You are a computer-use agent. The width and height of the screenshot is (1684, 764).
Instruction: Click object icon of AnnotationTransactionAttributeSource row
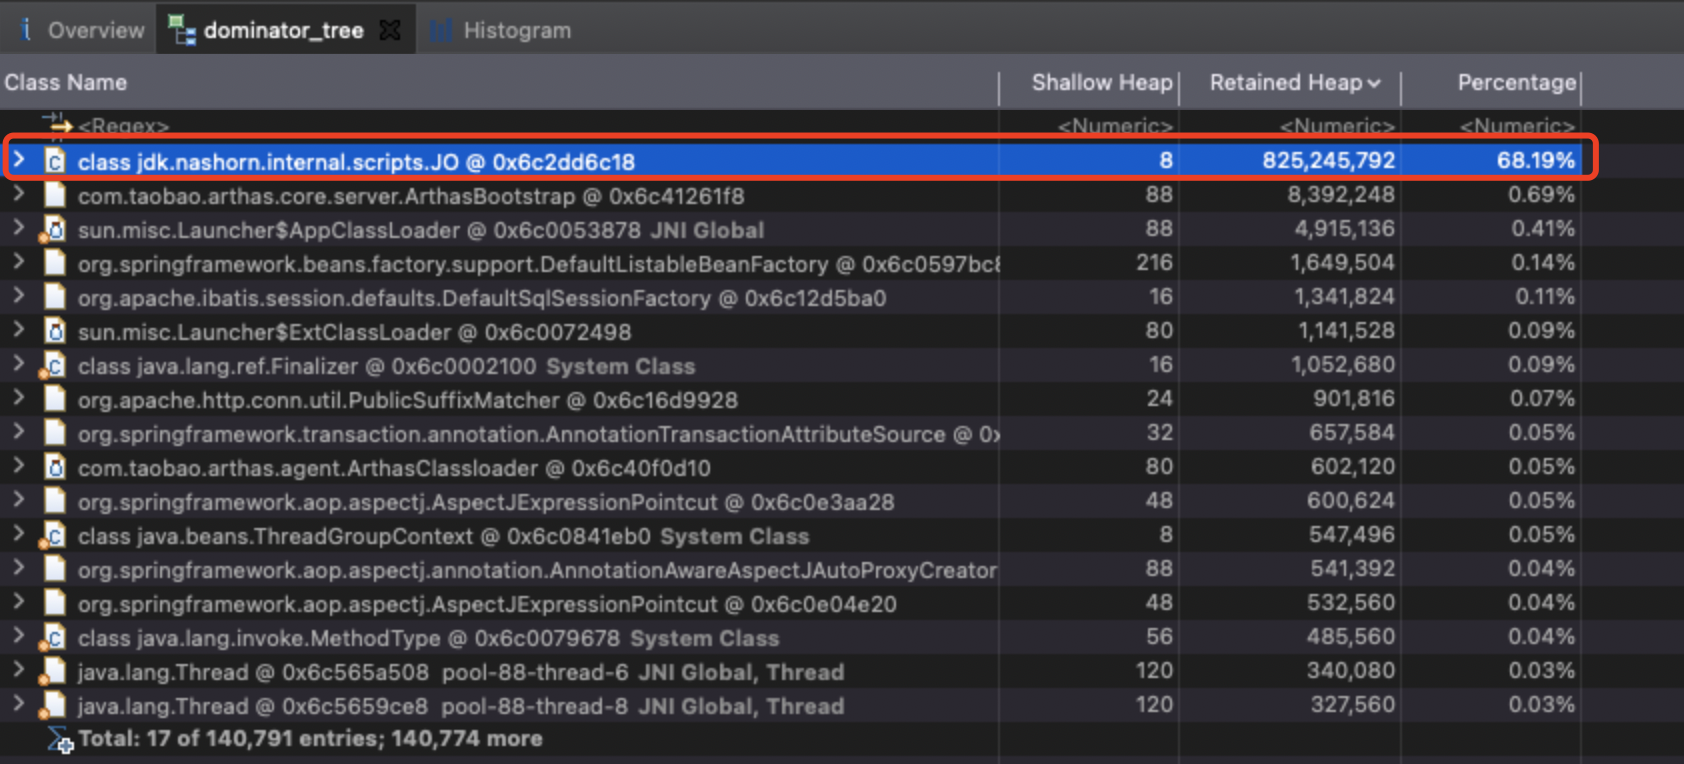click(x=55, y=433)
